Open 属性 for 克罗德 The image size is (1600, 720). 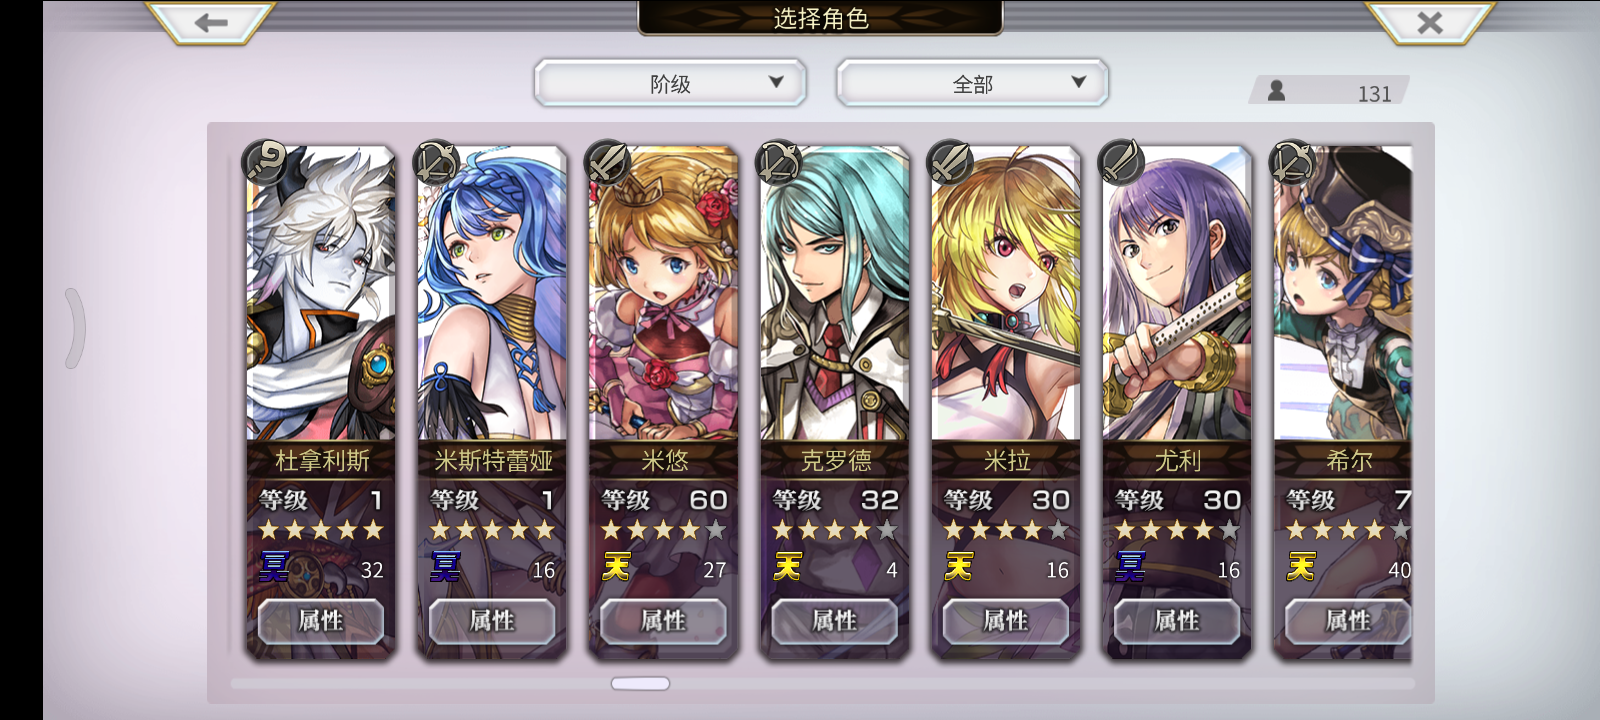834,621
